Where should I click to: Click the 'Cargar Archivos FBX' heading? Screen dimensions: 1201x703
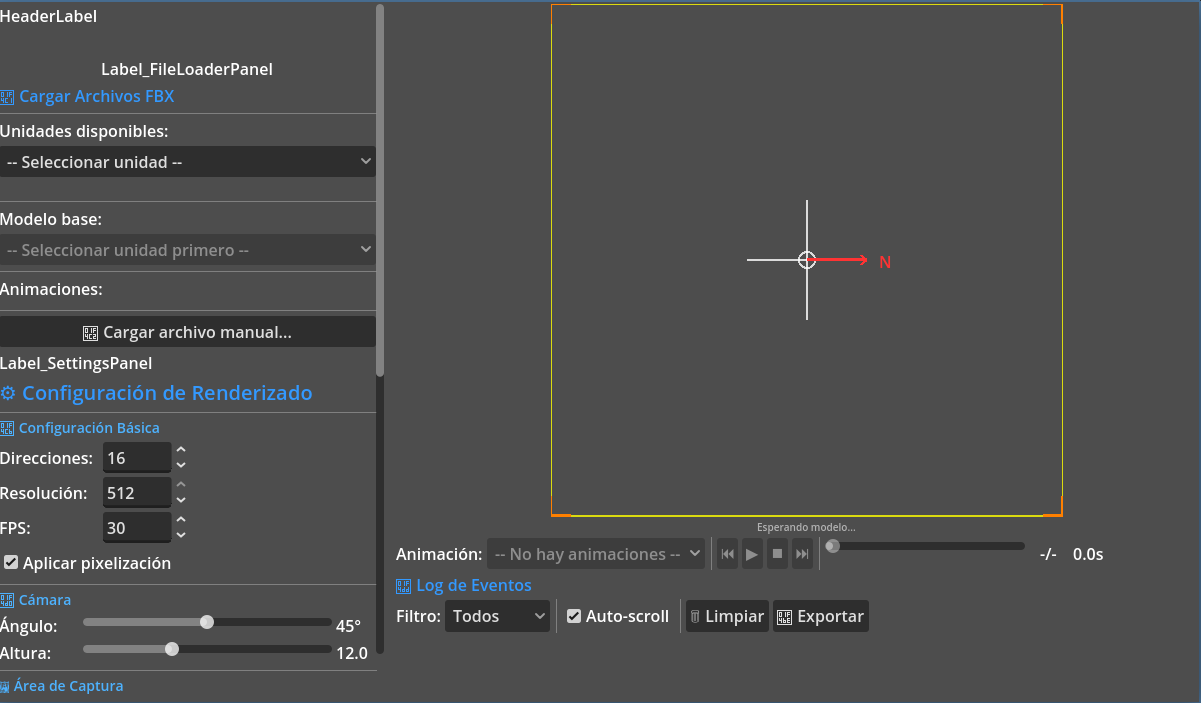point(97,97)
